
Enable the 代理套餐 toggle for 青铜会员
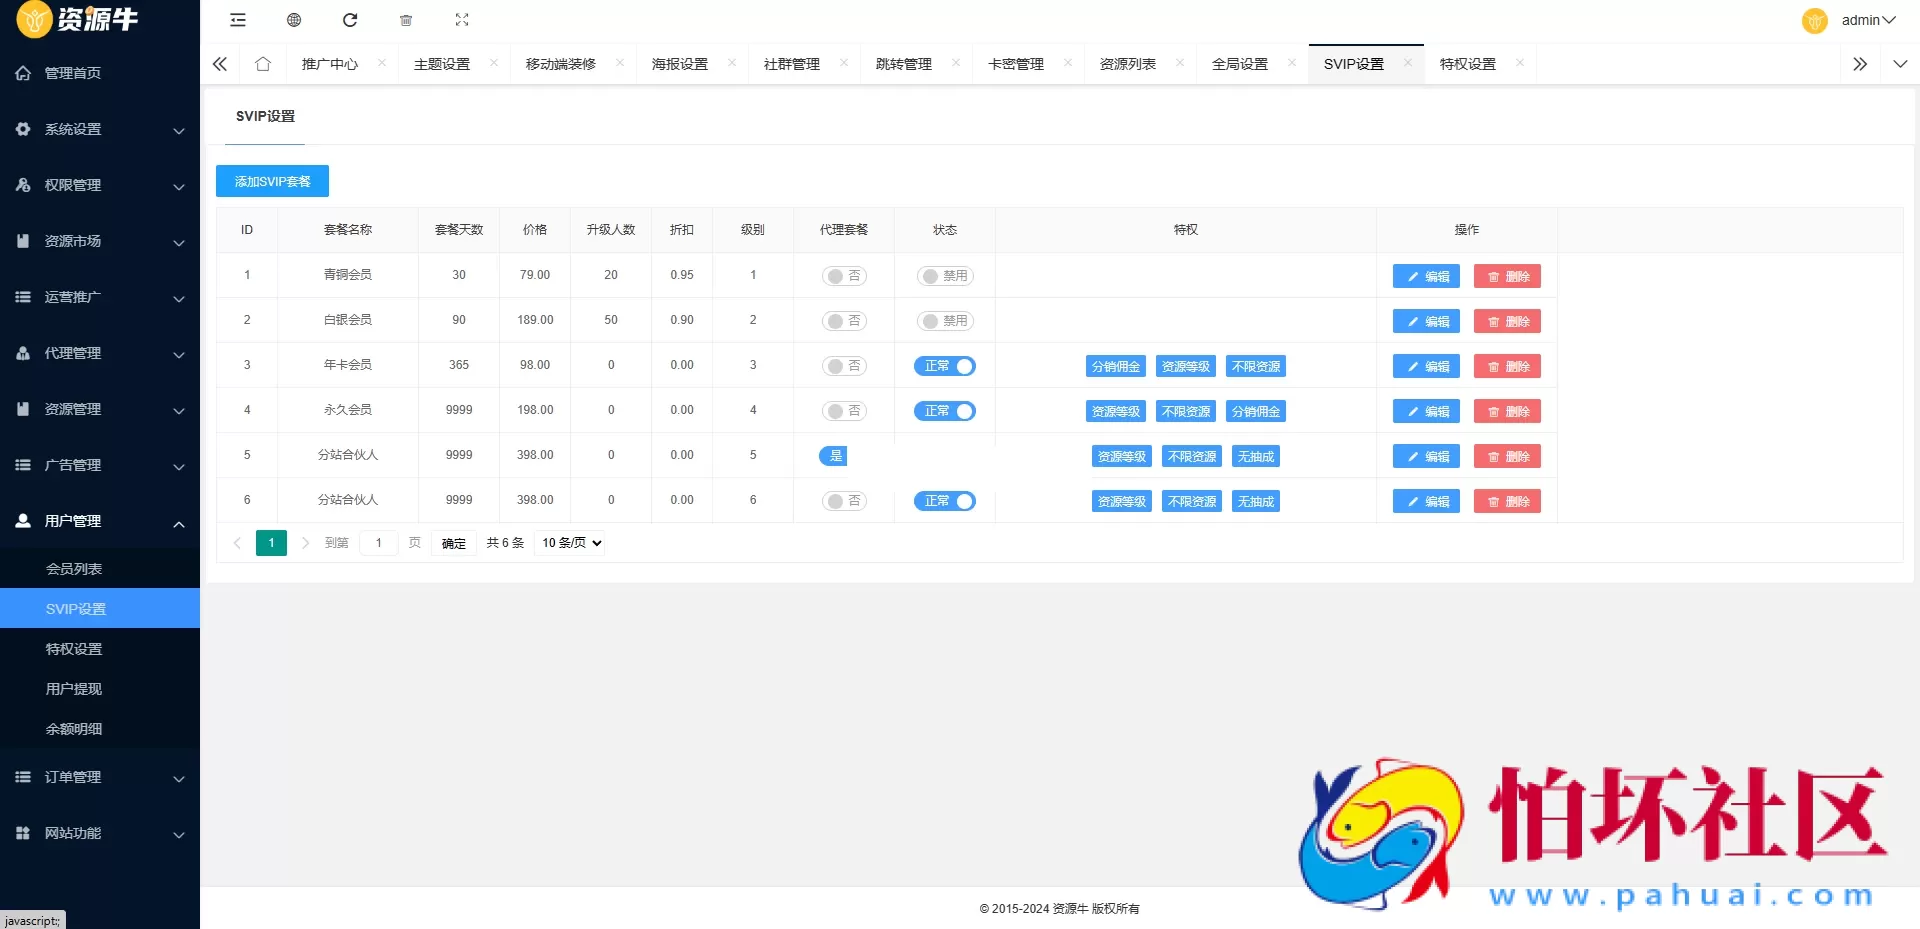843,276
